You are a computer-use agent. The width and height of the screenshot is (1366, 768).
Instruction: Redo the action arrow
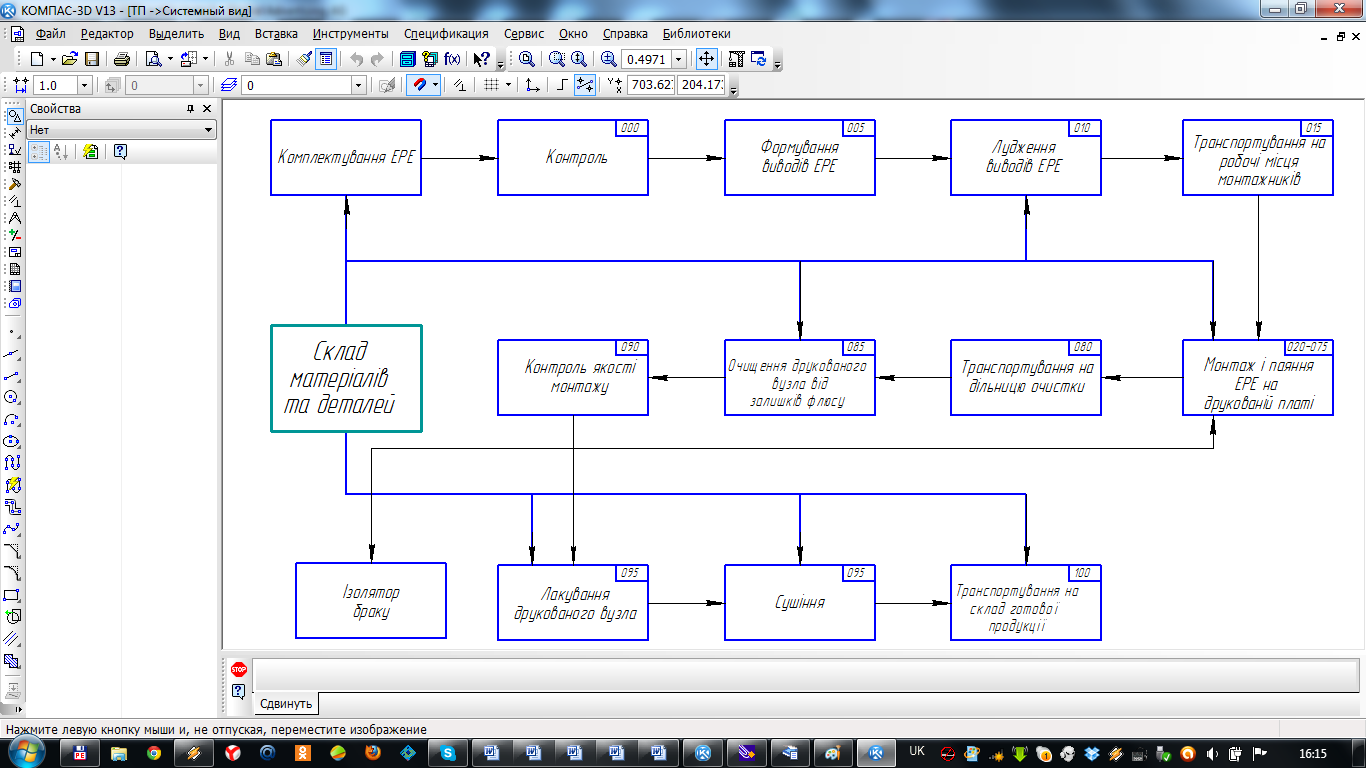pos(378,59)
